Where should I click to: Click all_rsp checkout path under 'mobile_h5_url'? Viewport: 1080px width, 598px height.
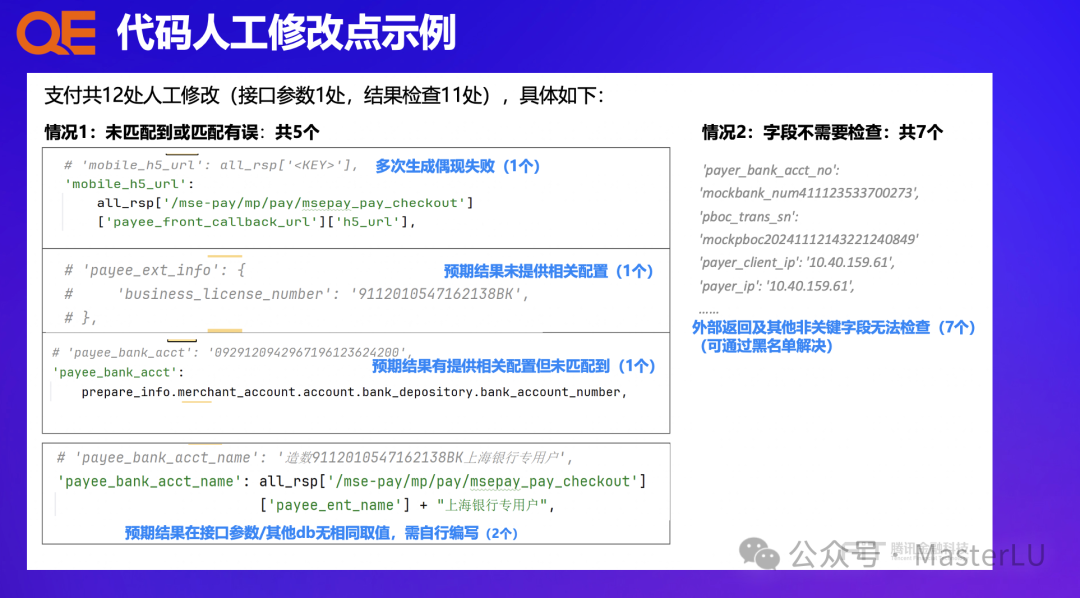point(285,203)
